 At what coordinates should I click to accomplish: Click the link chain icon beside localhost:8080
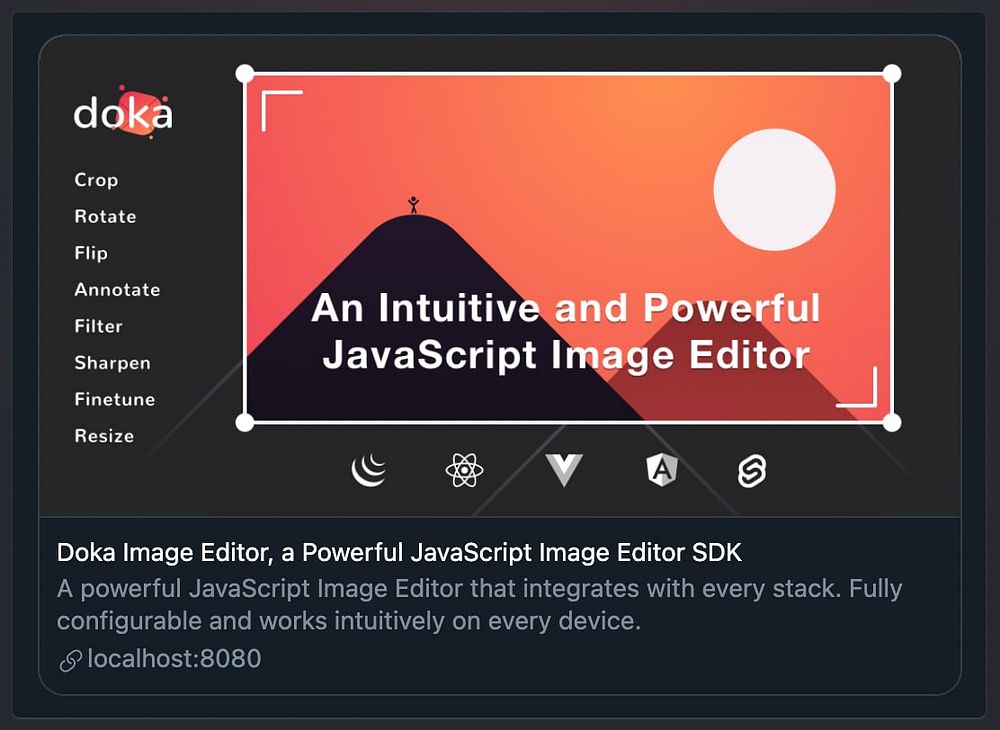70,661
